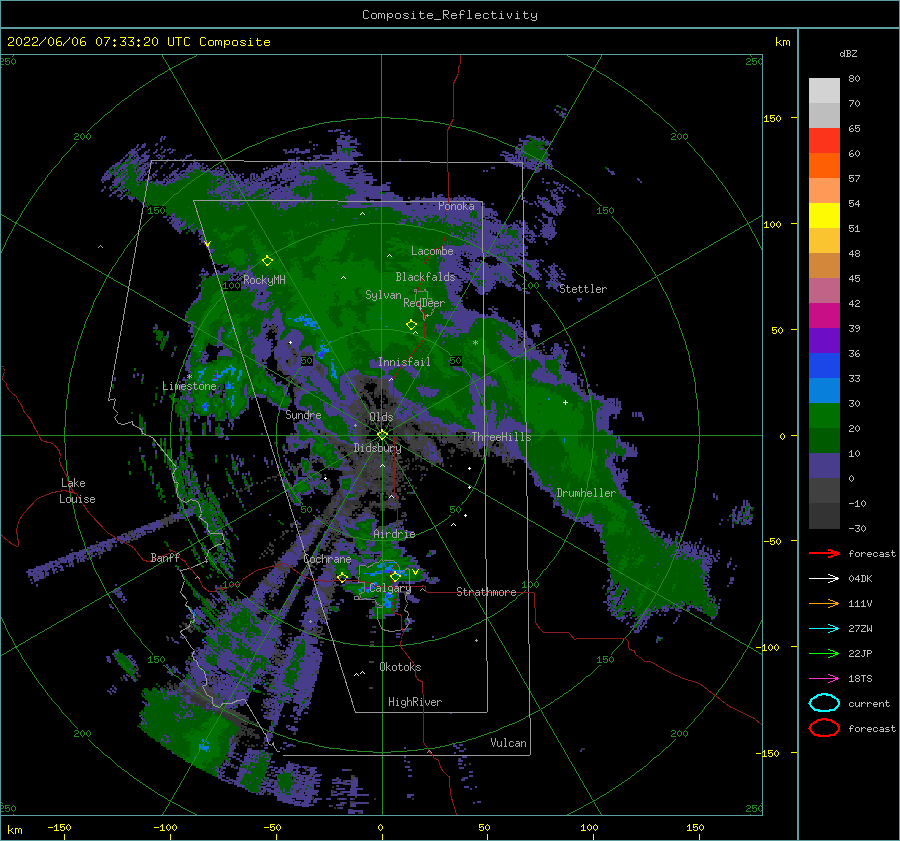Click the red 'forecast' ellipse legend icon

[824, 728]
